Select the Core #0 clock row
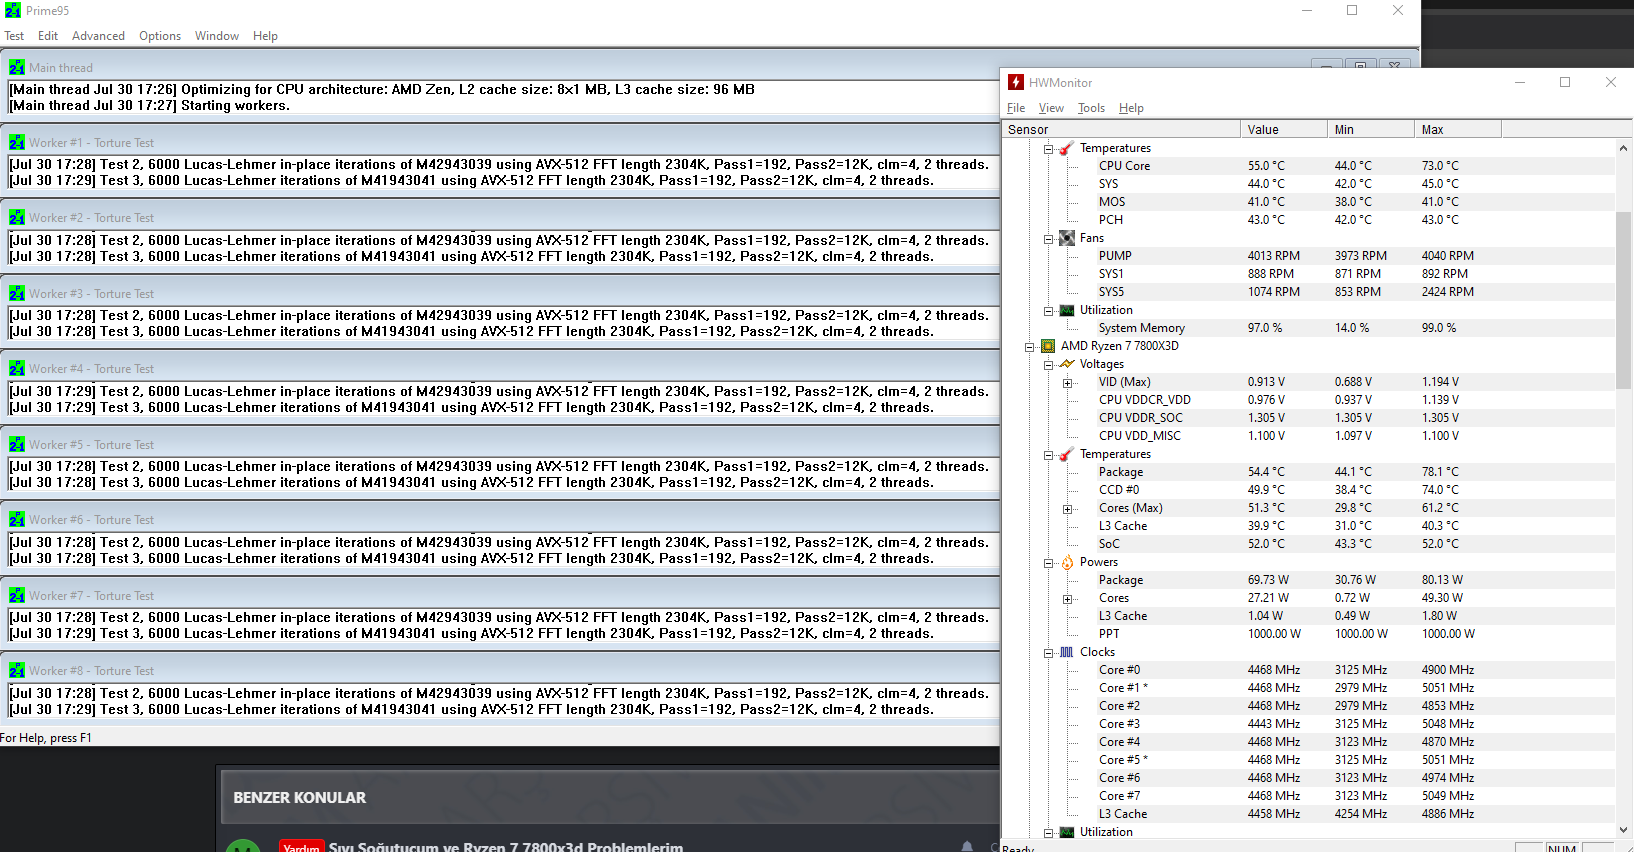This screenshot has width=1634, height=852. [1308, 670]
